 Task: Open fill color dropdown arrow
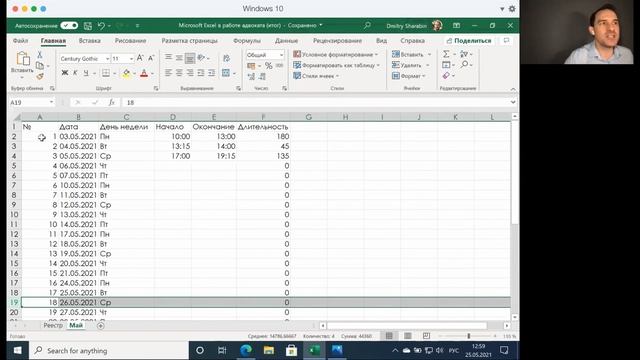click(134, 73)
